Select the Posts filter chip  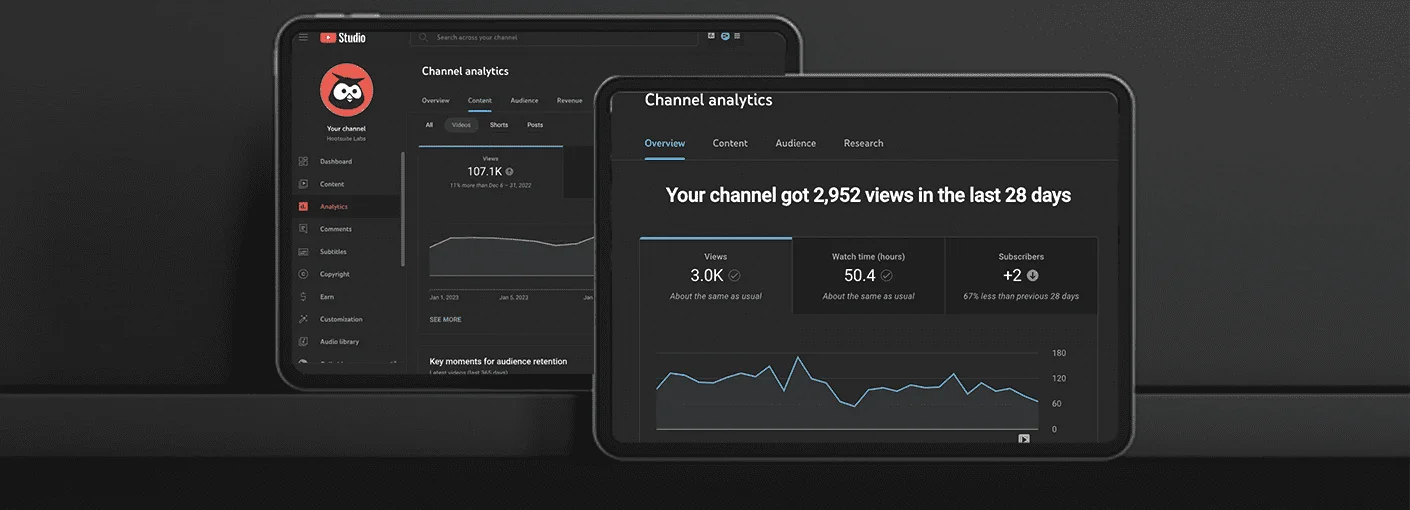pyautogui.click(x=535, y=125)
